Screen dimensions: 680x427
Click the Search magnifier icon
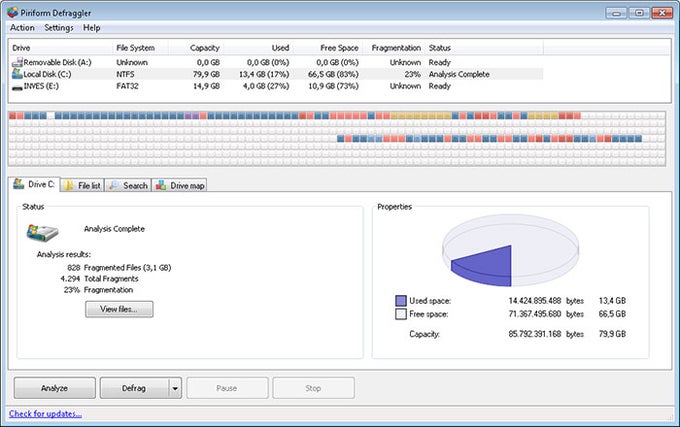(x=114, y=186)
